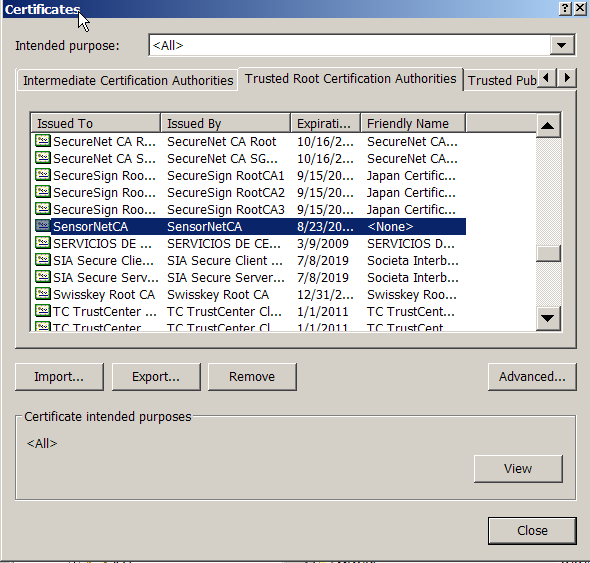Sort by Issued By column header

225,123
